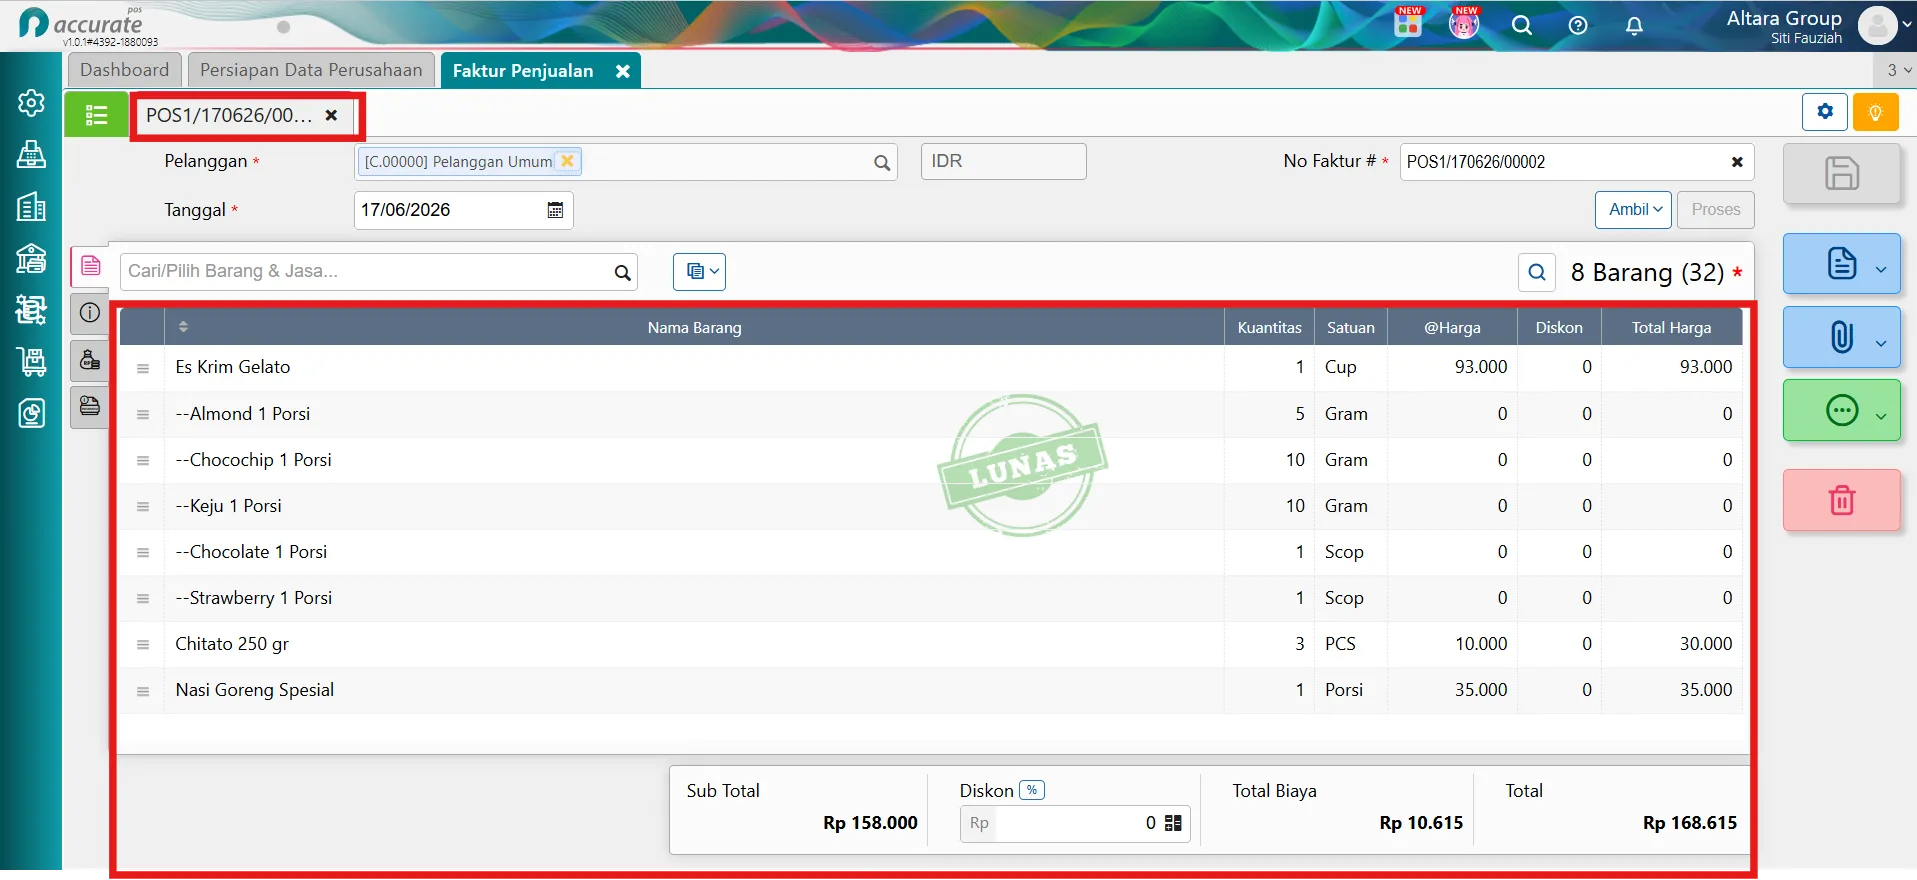1917x880 pixels.
Task: Click the Proses button
Action: click(x=1716, y=210)
